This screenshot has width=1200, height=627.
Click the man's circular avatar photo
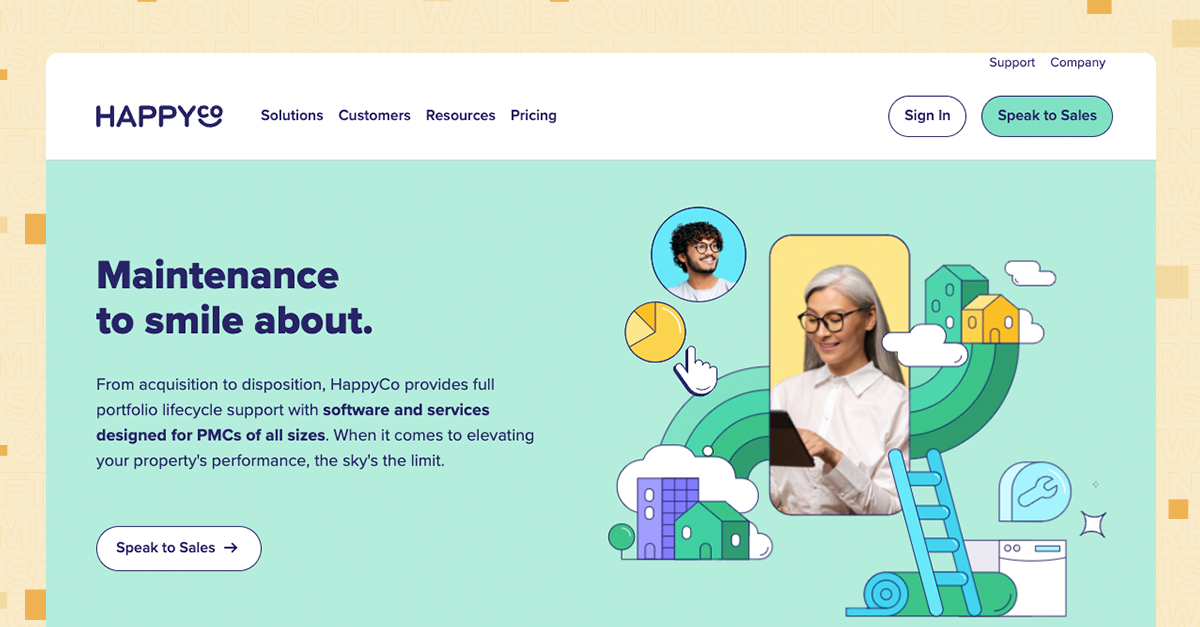[698, 253]
